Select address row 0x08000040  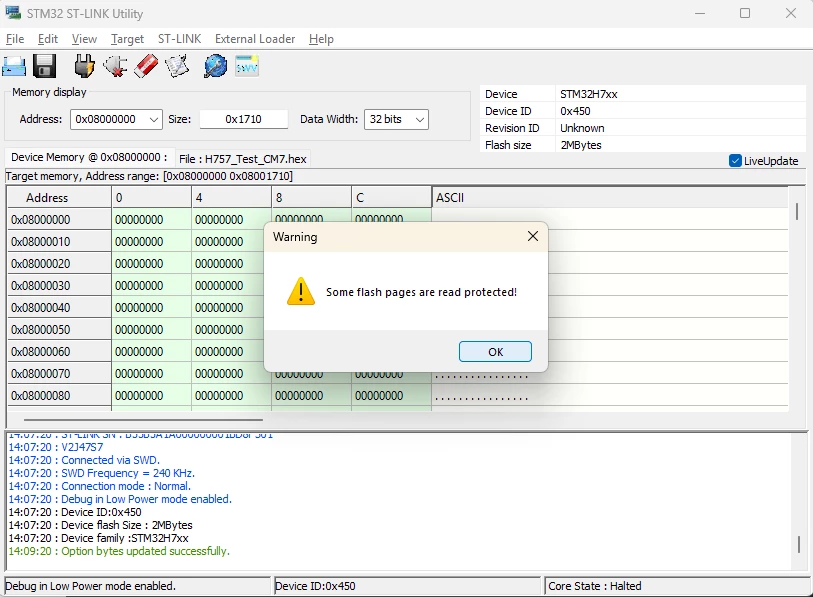click(59, 308)
